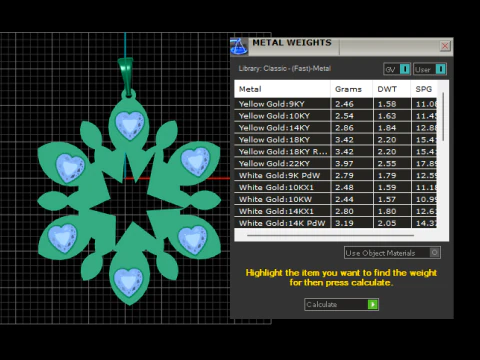The width and height of the screenshot is (480, 360).
Task: Click the 2.86 grams value for 14KY
Action: 344,128
